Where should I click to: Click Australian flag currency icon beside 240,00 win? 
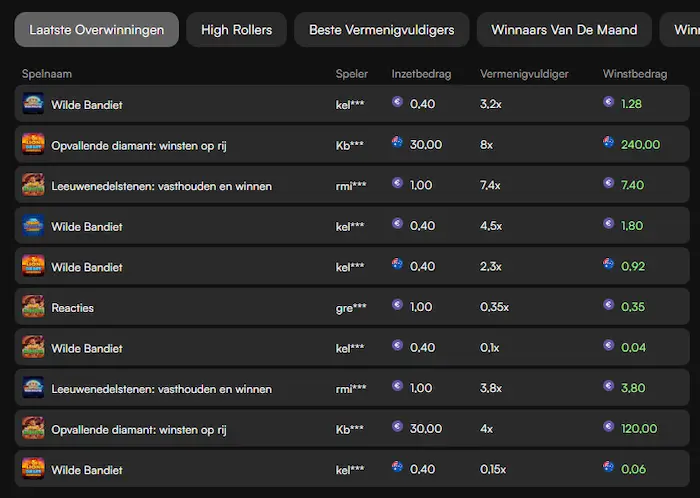[608, 142]
